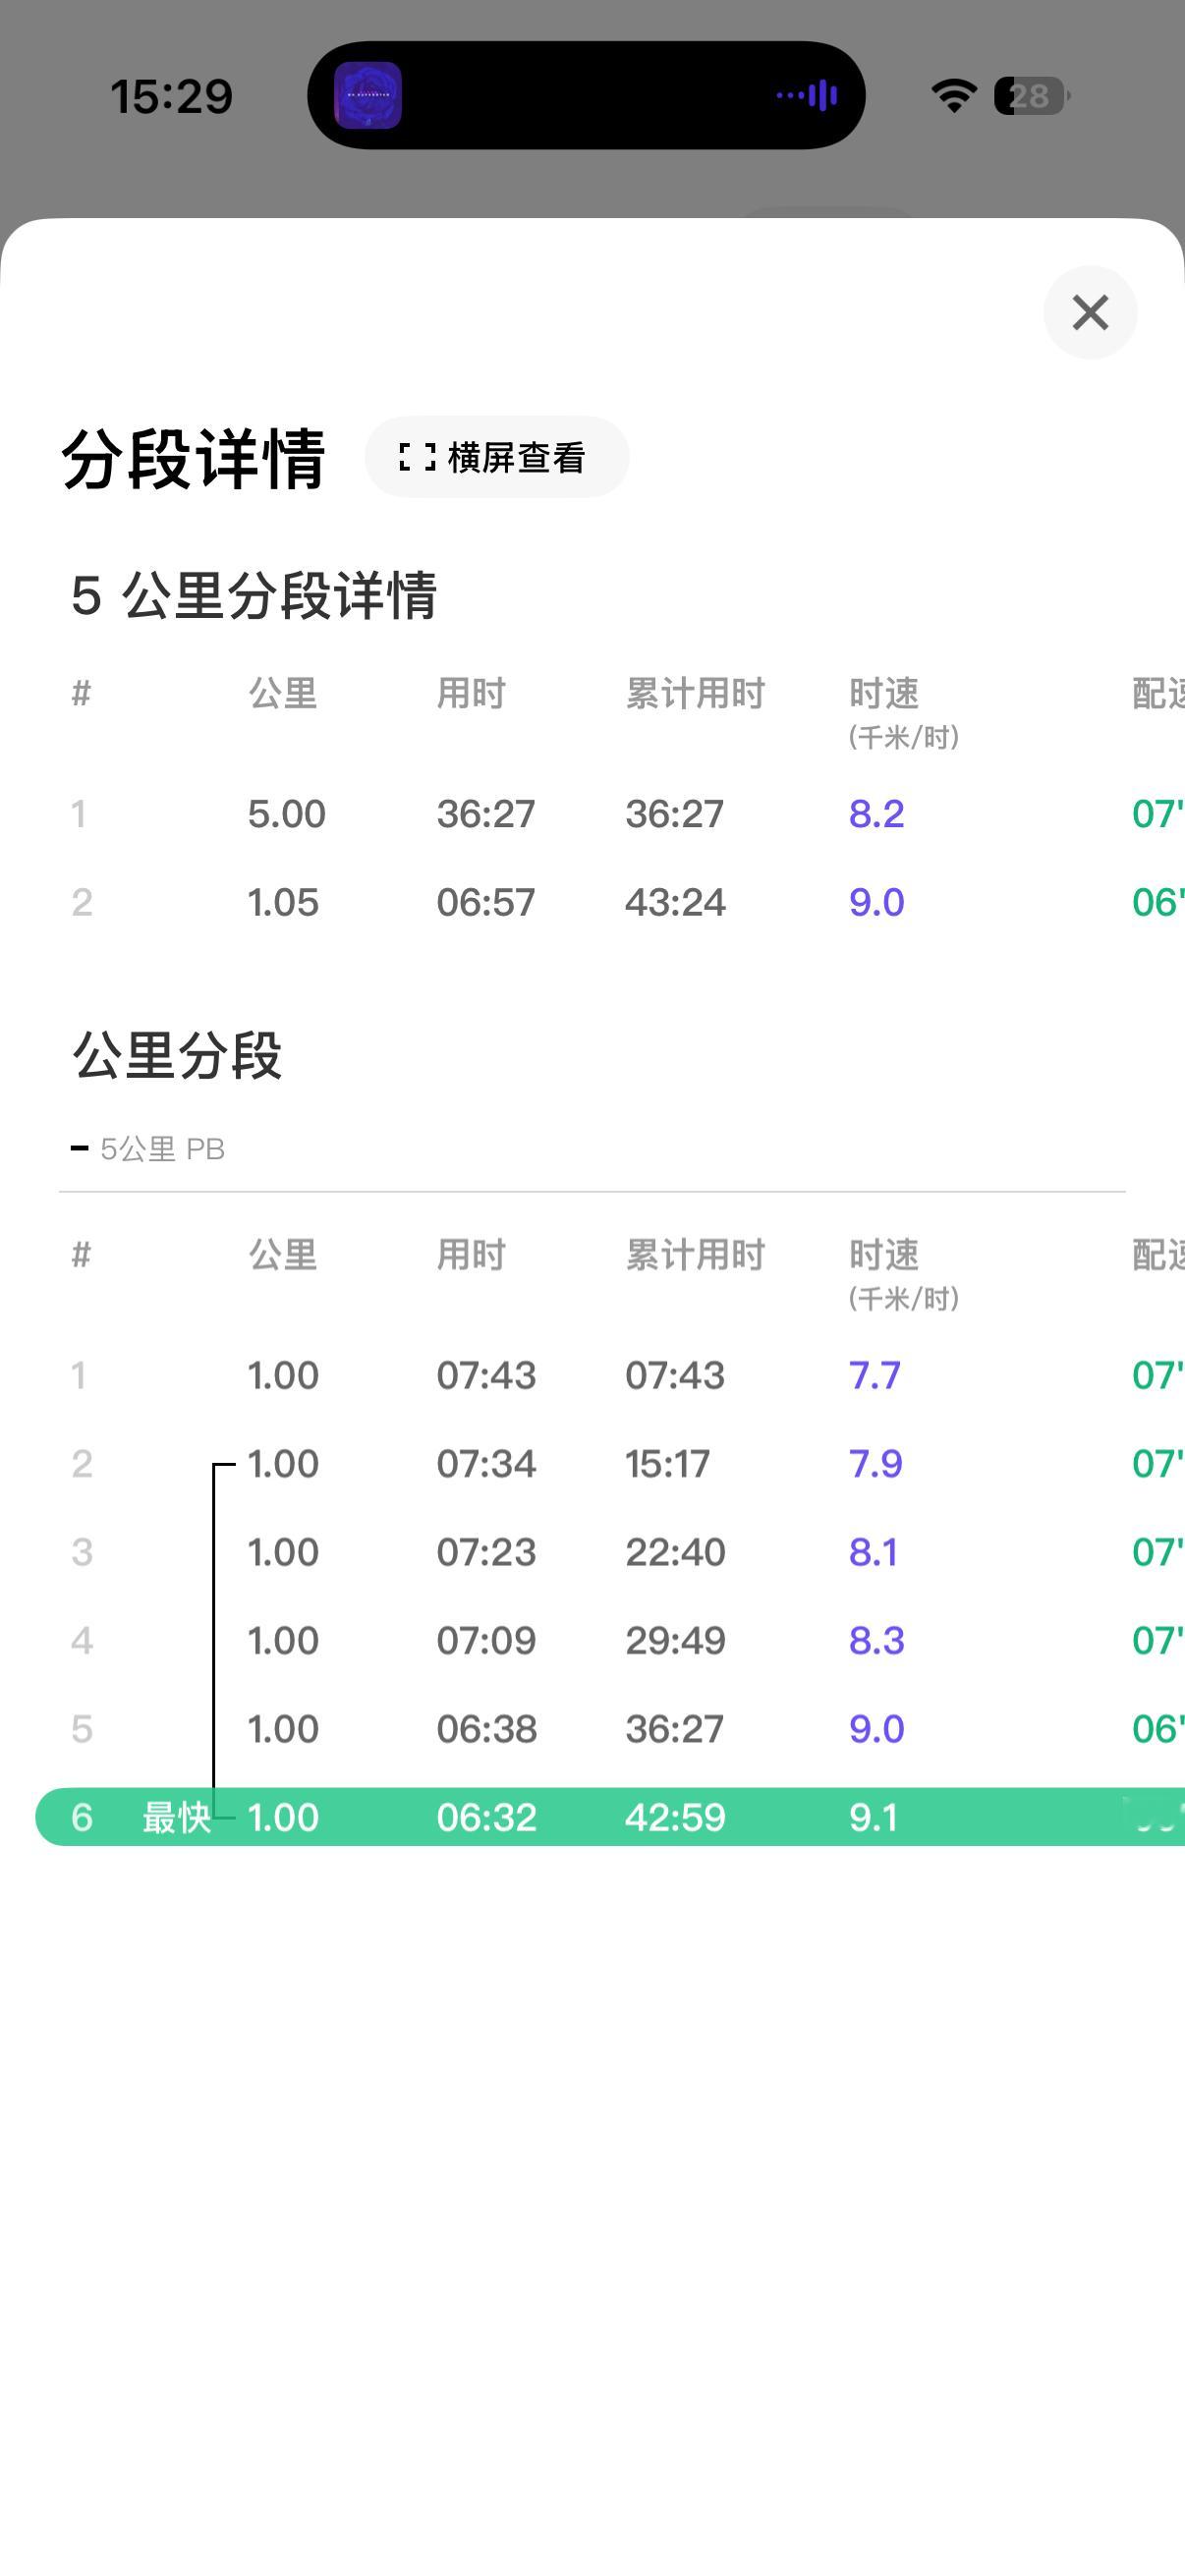The image size is (1185, 2576).
Task: Tap the audio waveform icon in Dynamic Island
Action: point(807,96)
